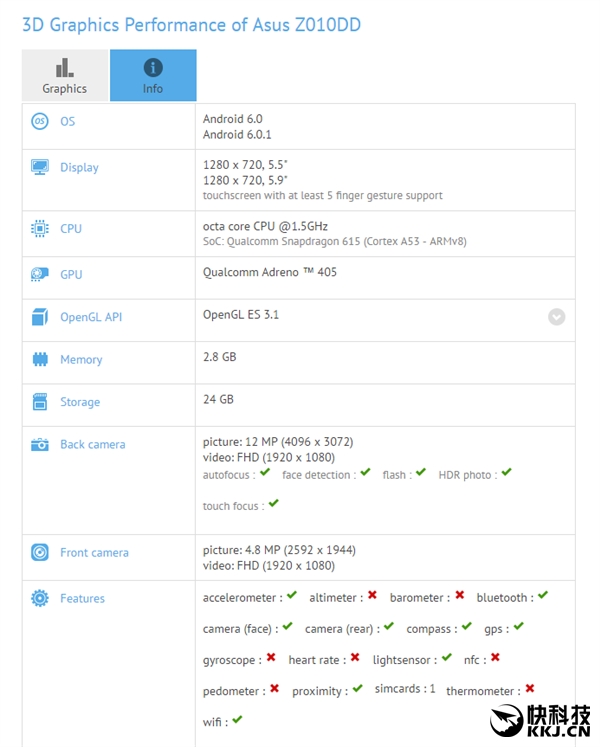600x747 pixels.
Task: Click the CPU chip icon
Action: (x=40, y=228)
